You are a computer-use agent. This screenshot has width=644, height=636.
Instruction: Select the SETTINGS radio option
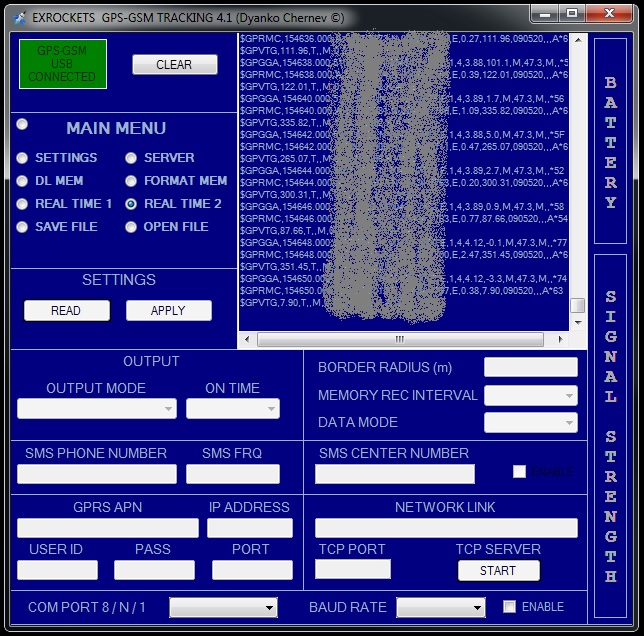tap(22, 158)
